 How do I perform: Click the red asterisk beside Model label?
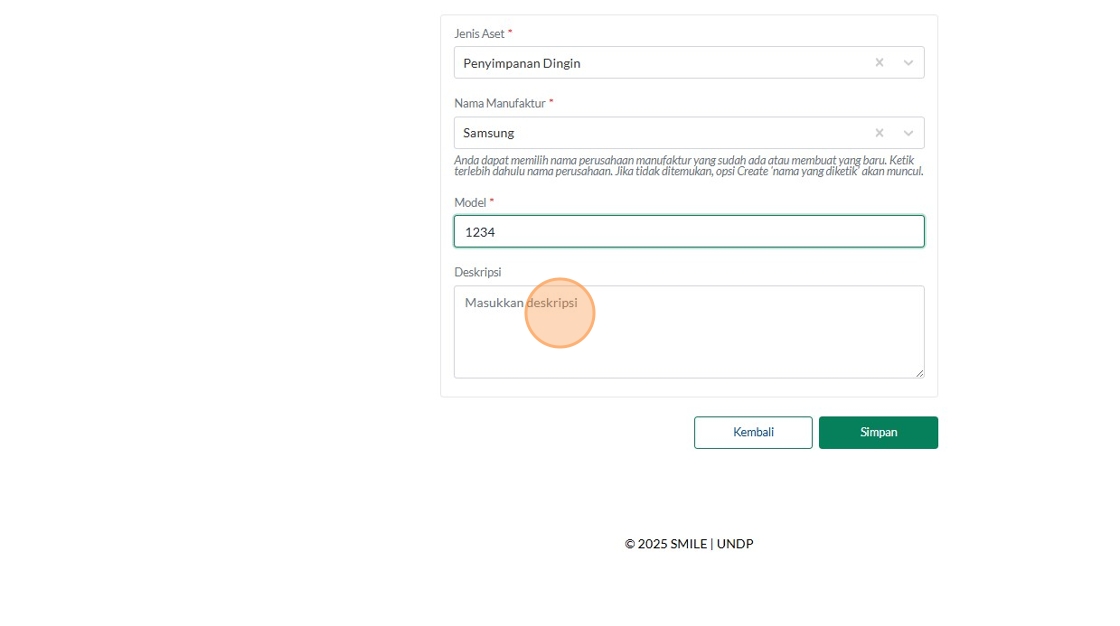[491, 202]
